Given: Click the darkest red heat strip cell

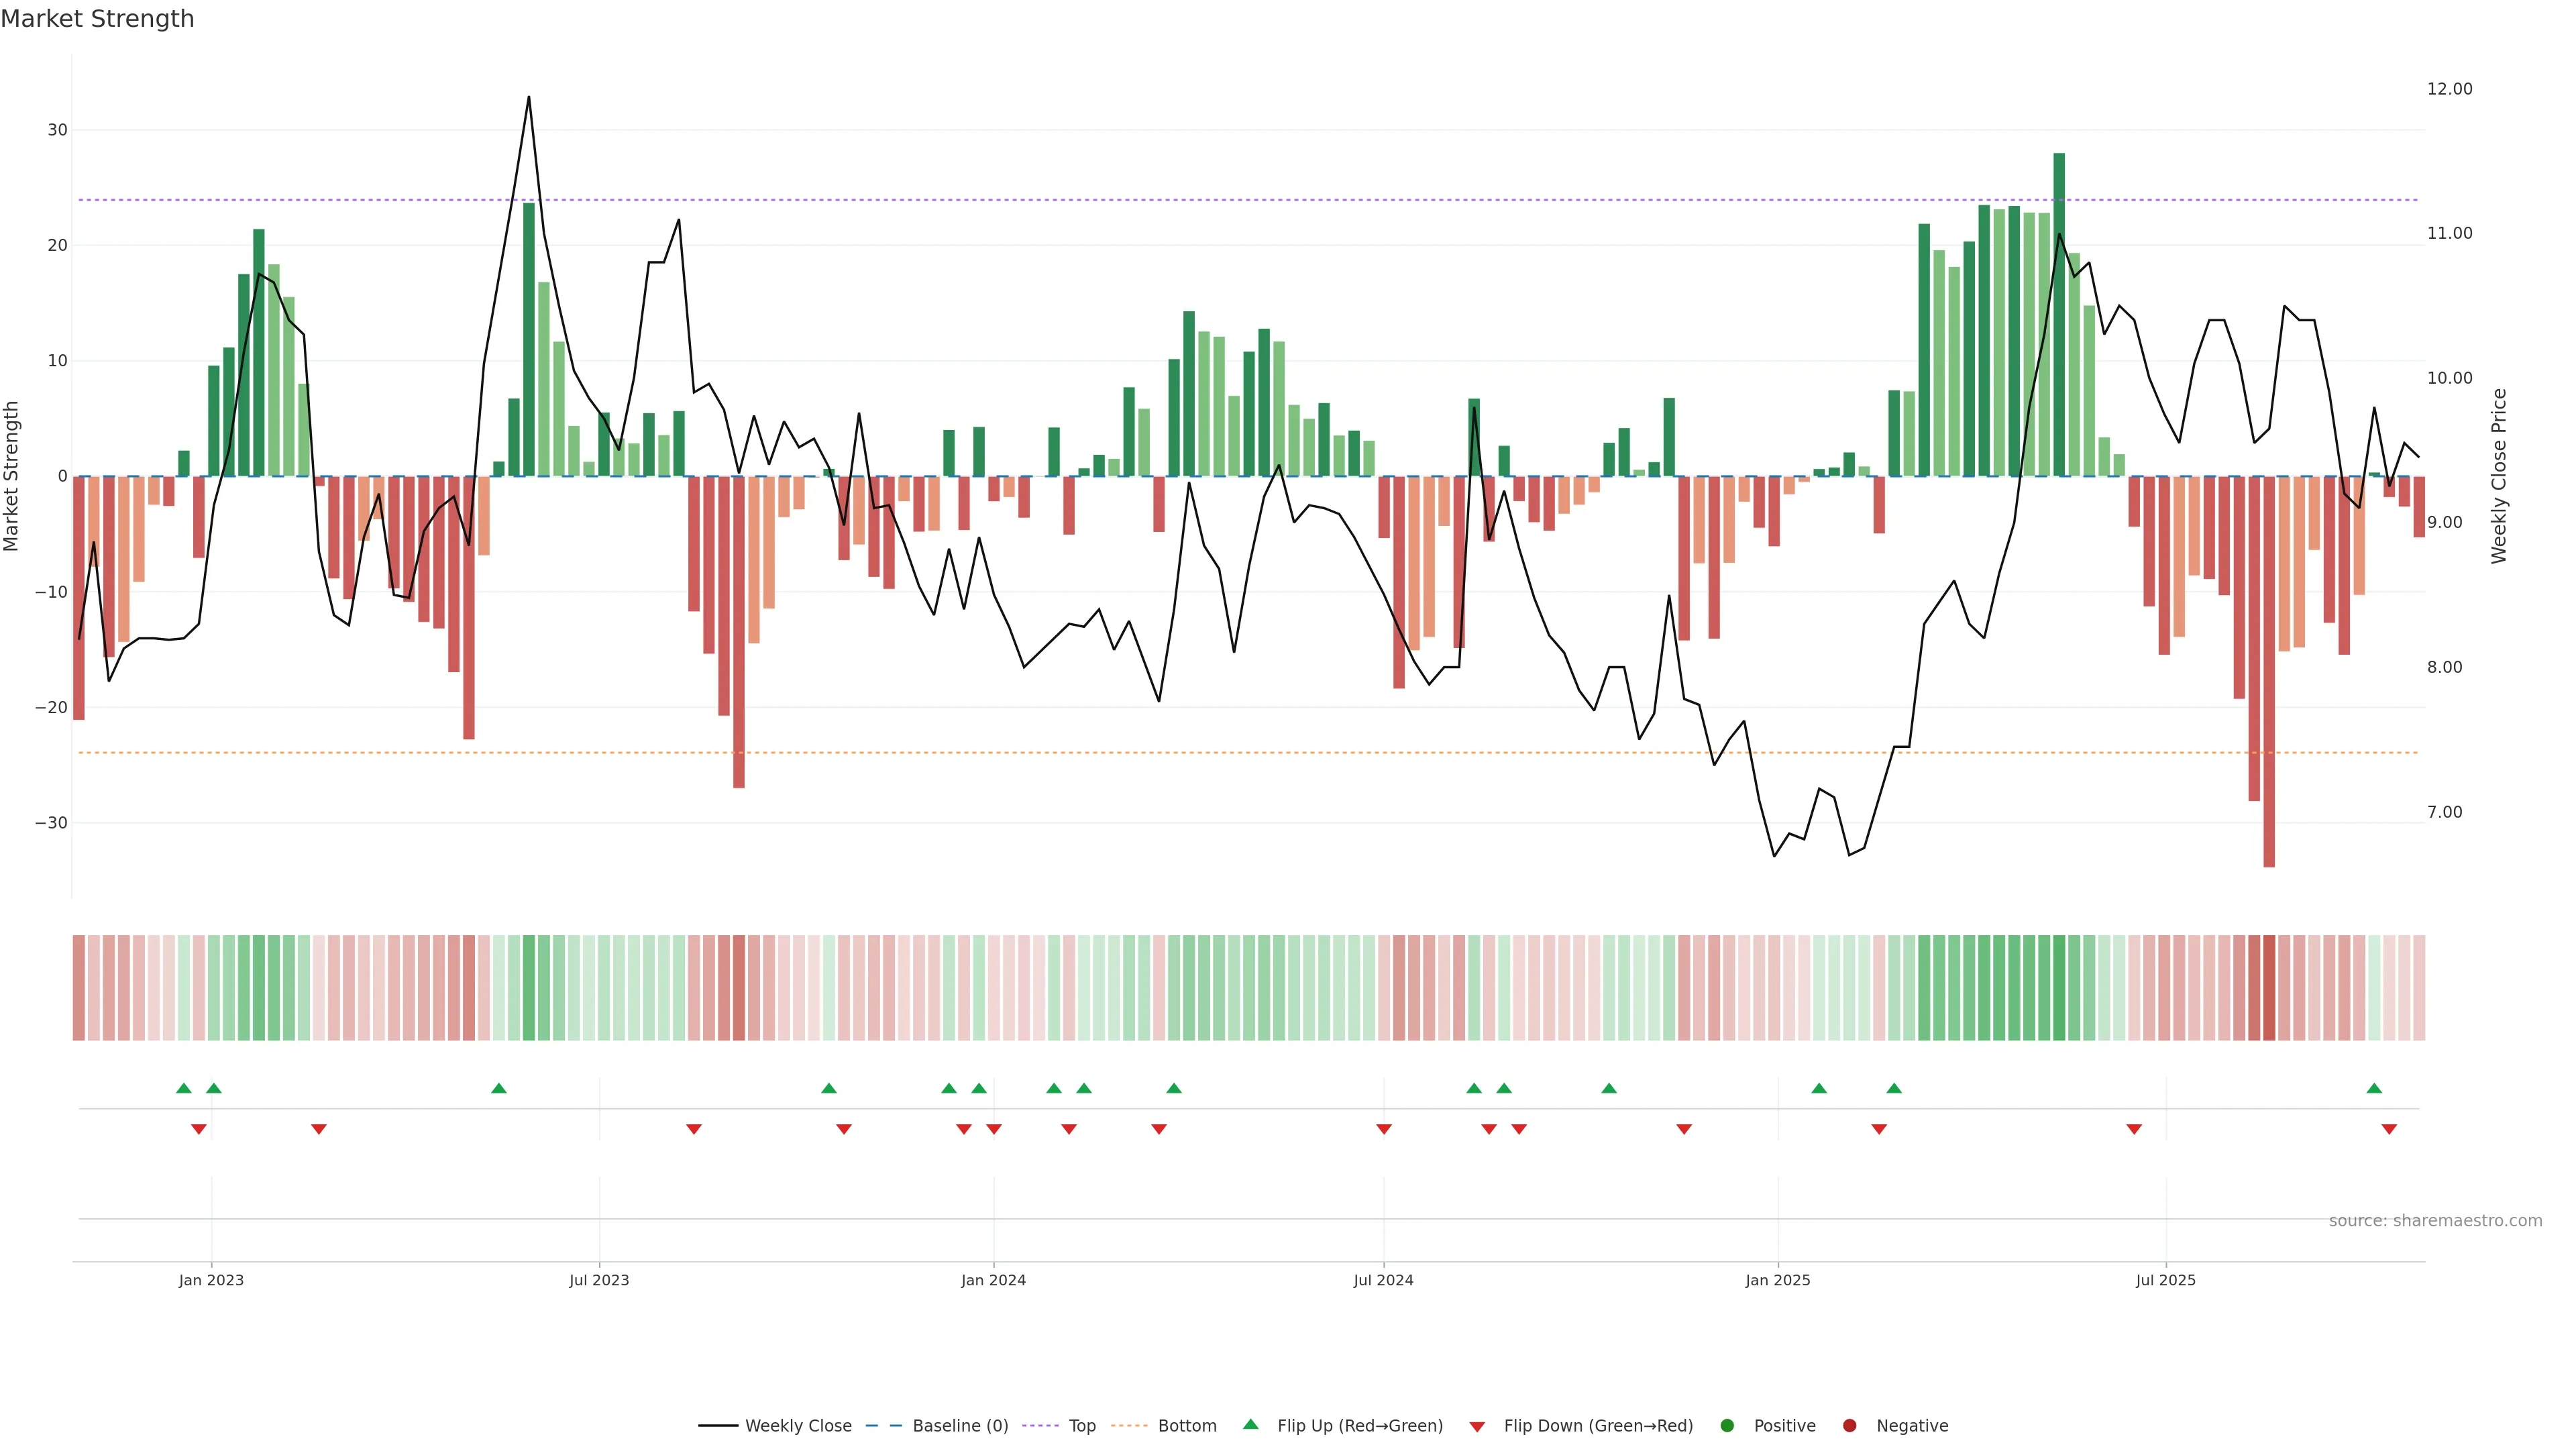Looking at the screenshot, I should coord(2269,987).
